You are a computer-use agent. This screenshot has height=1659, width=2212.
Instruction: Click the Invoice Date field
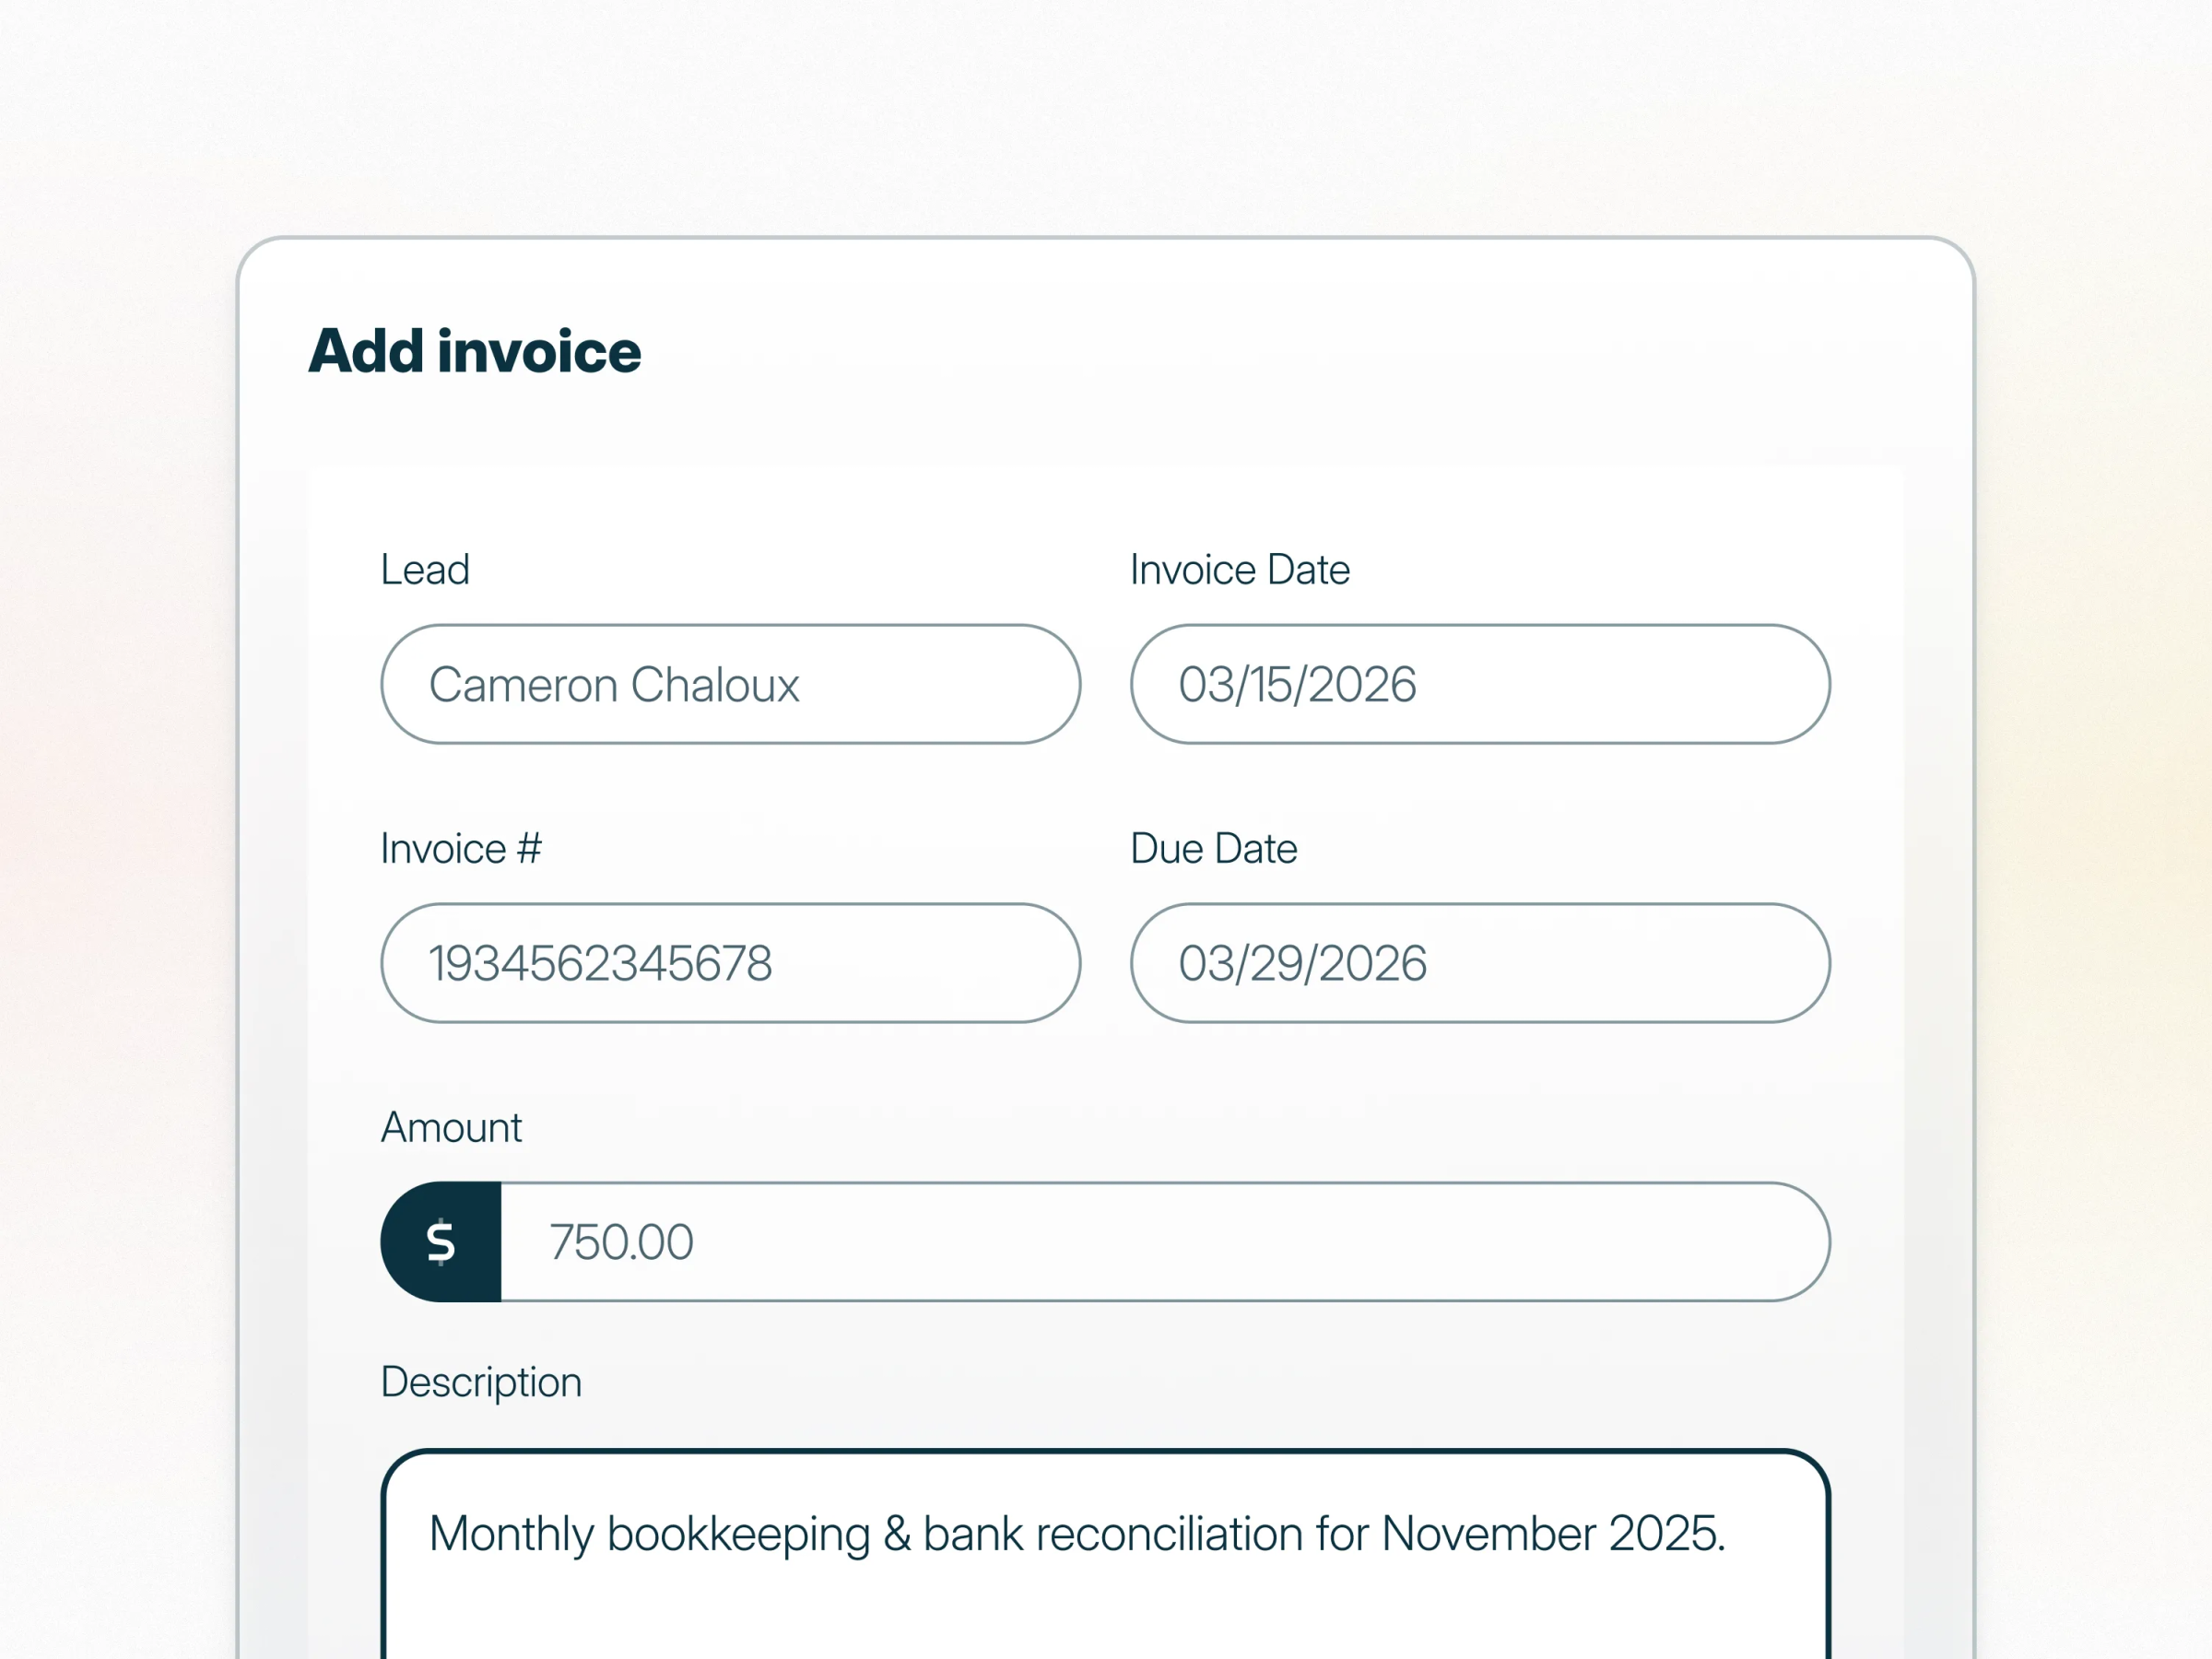tap(1480, 685)
